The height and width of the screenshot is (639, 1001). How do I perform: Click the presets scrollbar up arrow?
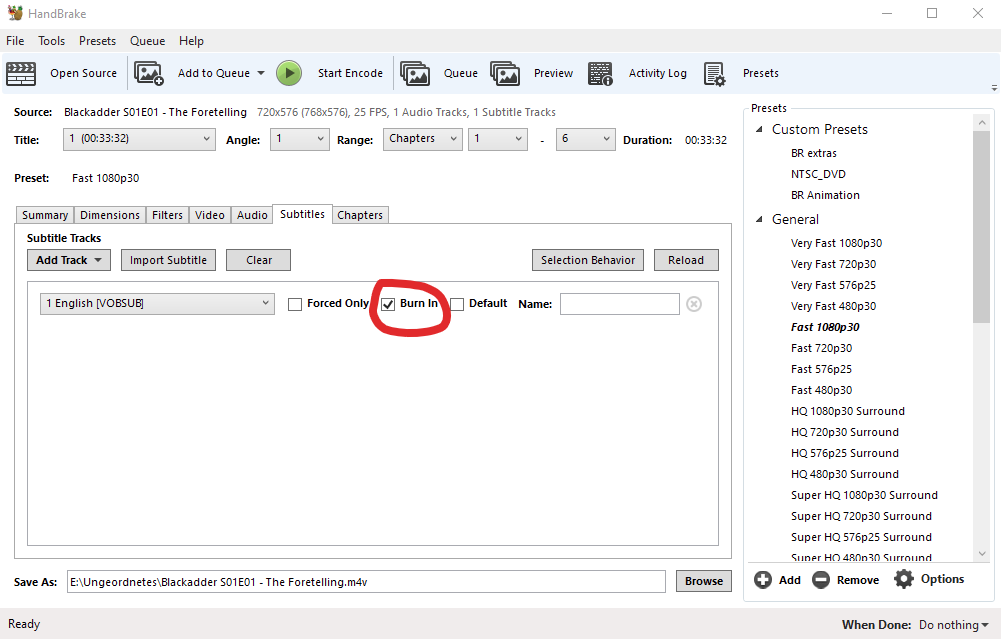[982, 123]
